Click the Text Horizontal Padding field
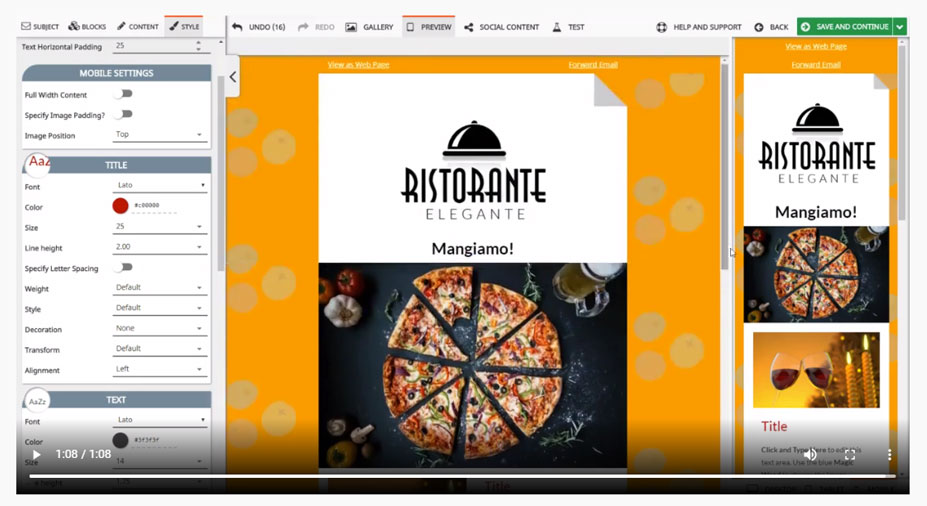This screenshot has height=506, width=927. point(155,46)
